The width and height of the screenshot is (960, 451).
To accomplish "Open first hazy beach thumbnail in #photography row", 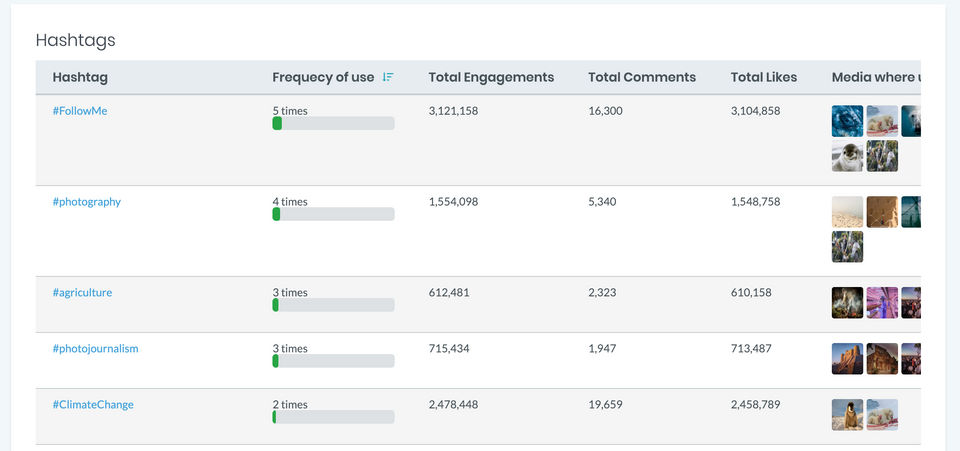I will [847, 212].
